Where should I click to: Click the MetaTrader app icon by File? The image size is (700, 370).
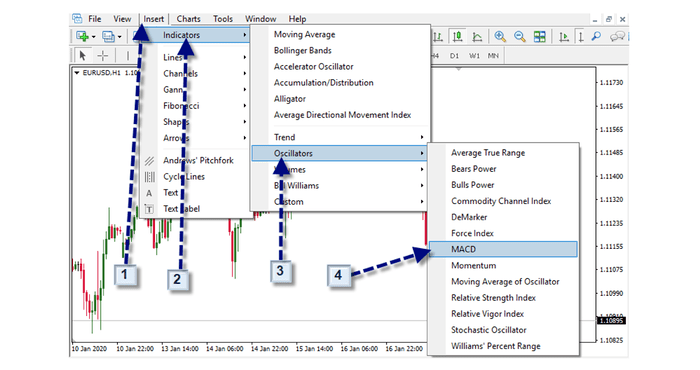(x=77, y=19)
